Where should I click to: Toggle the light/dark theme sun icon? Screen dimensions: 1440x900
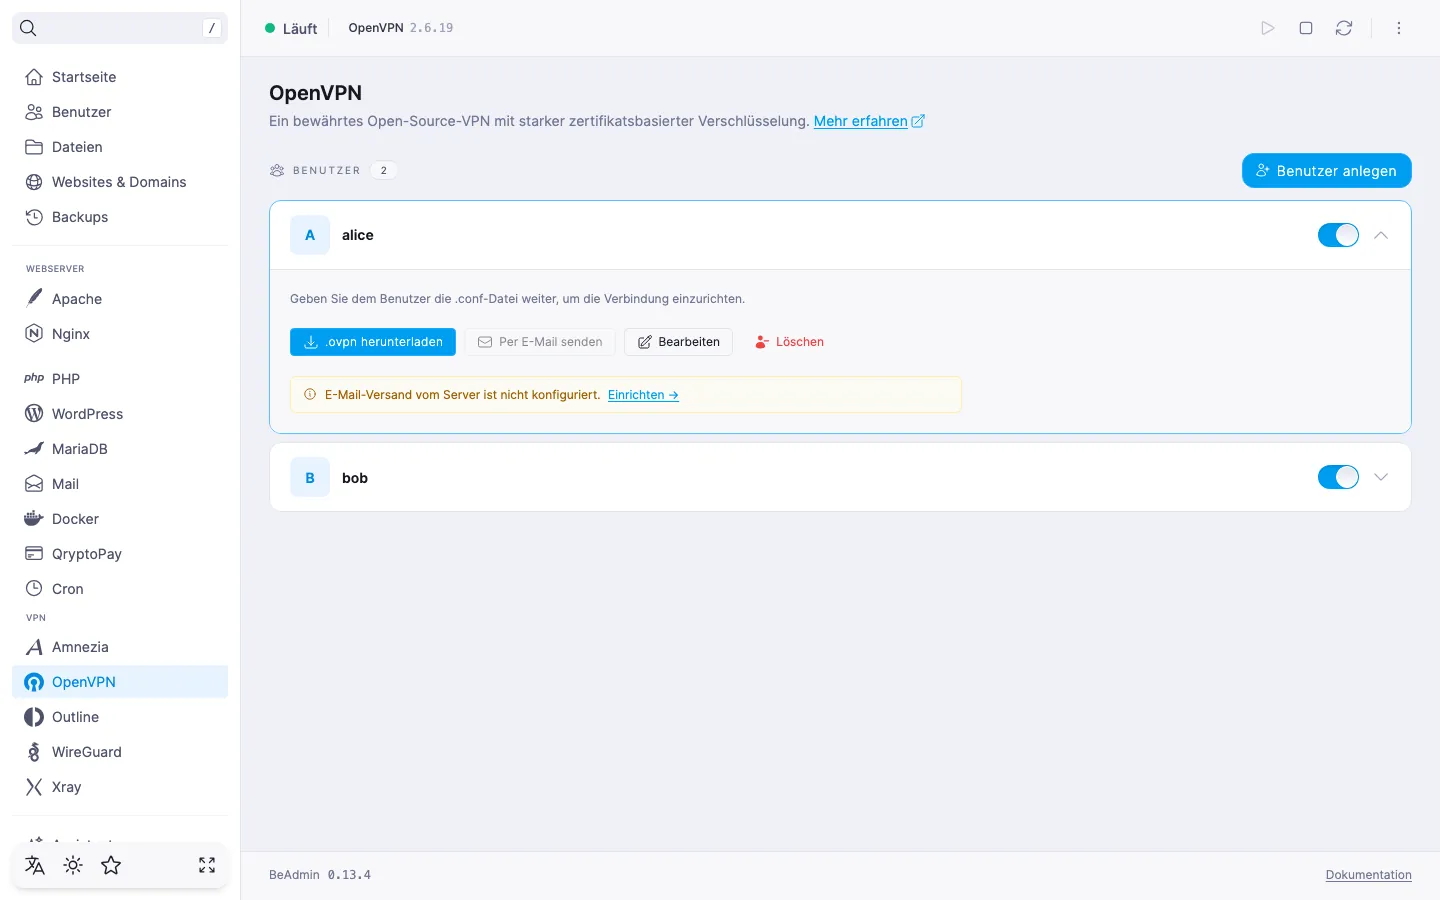(73, 865)
